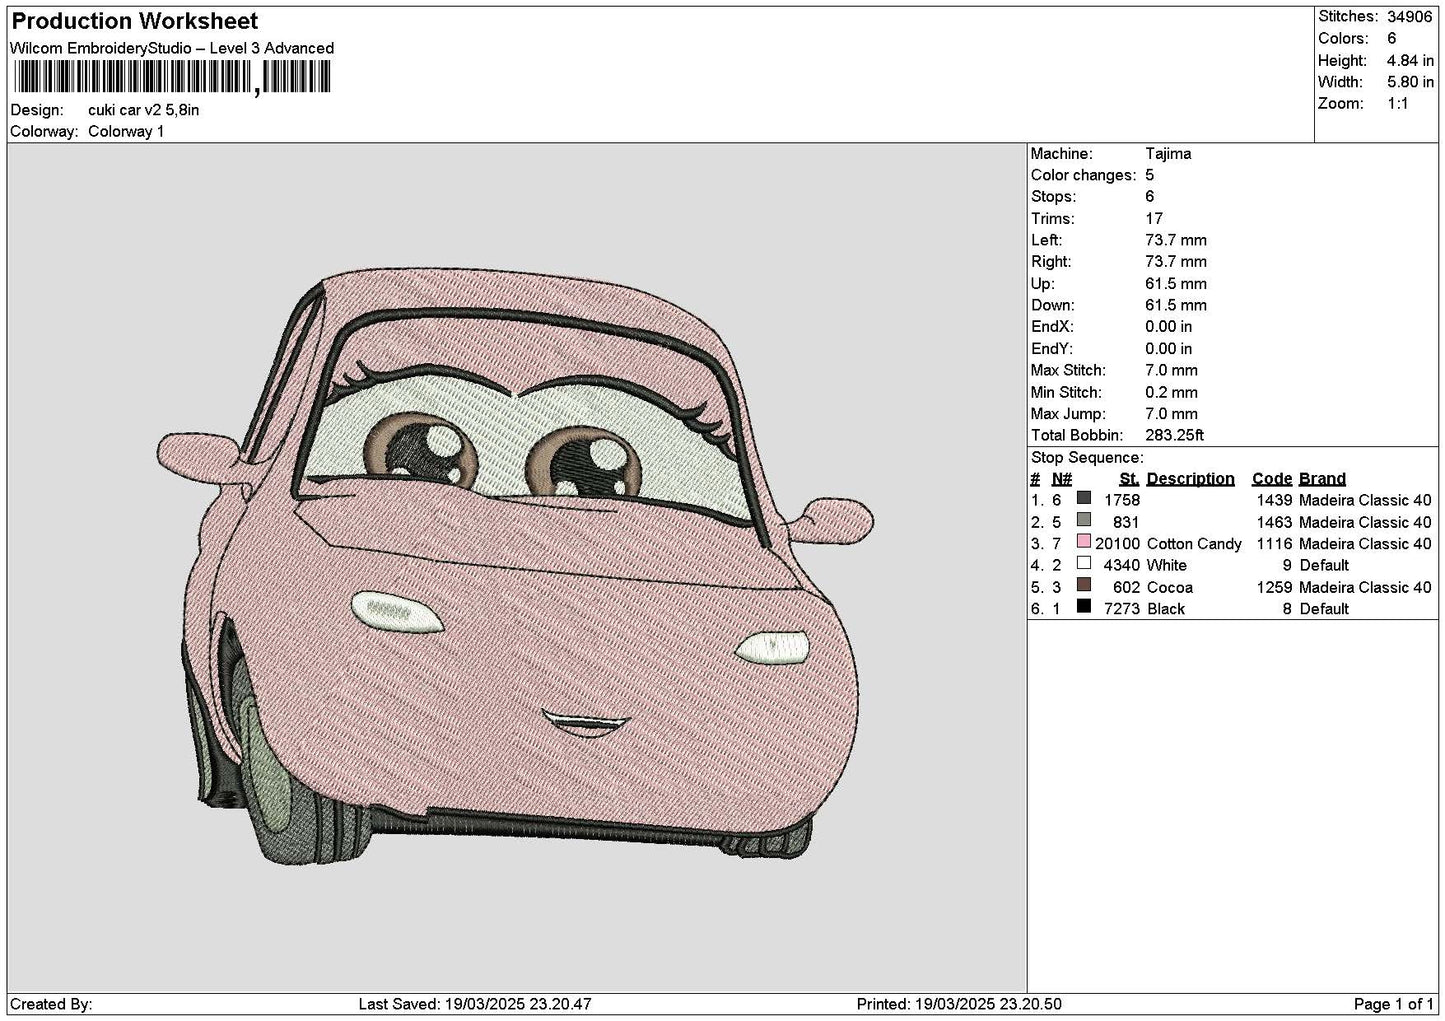
Task: Click the Machine value Tajima
Action: [1168, 154]
